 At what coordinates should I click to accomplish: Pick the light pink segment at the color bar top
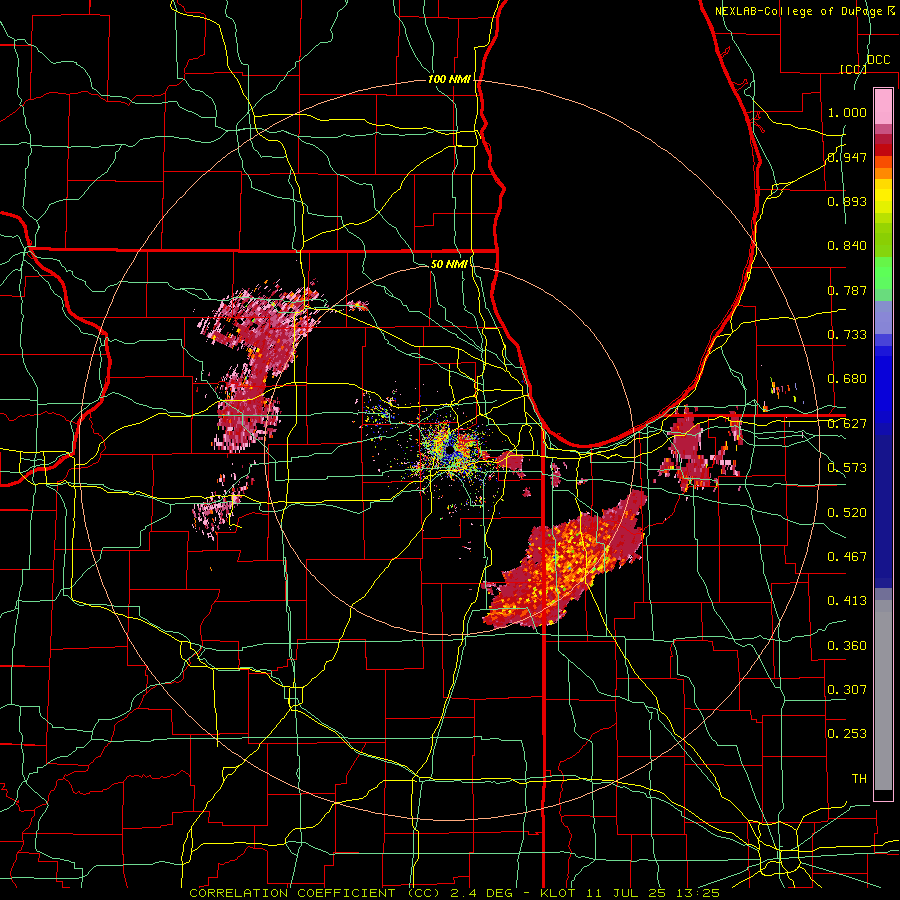(x=883, y=107)
